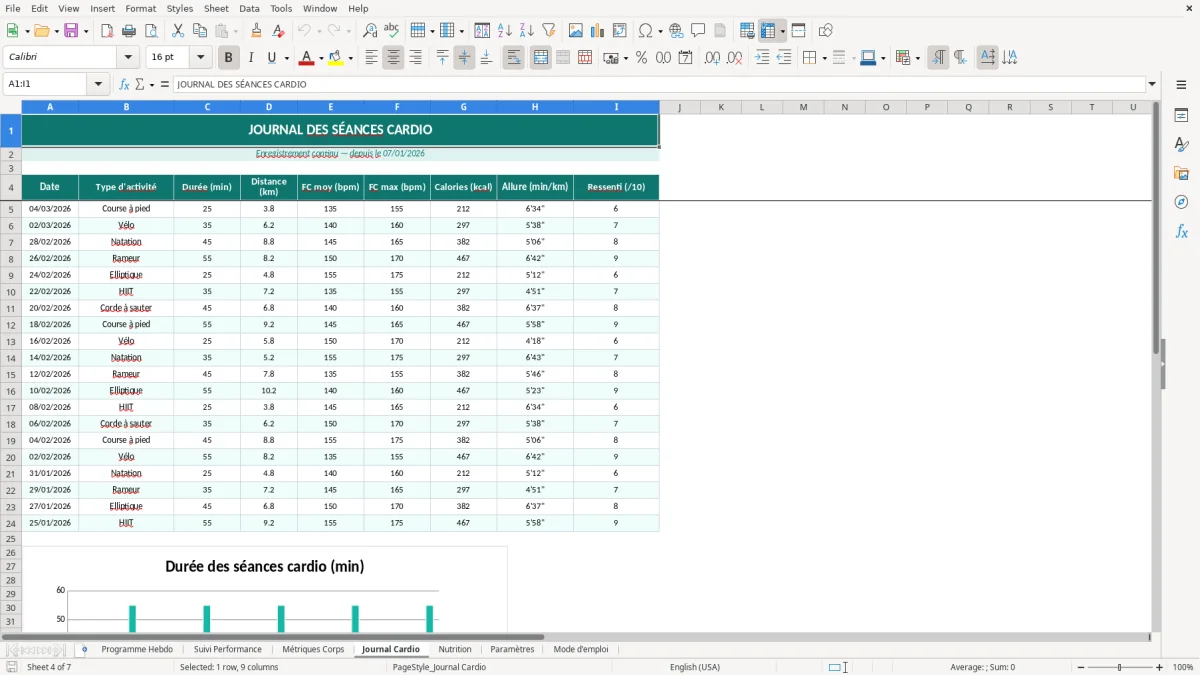
Task: Click the Define Print Area icon
Action: tap(747, 31)
